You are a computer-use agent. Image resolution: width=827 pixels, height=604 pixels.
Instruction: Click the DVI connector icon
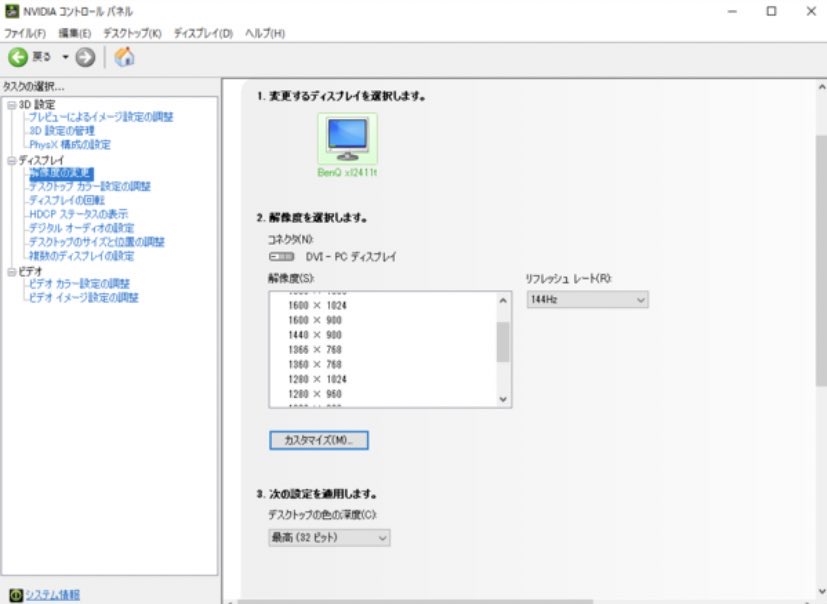point(282,257)
